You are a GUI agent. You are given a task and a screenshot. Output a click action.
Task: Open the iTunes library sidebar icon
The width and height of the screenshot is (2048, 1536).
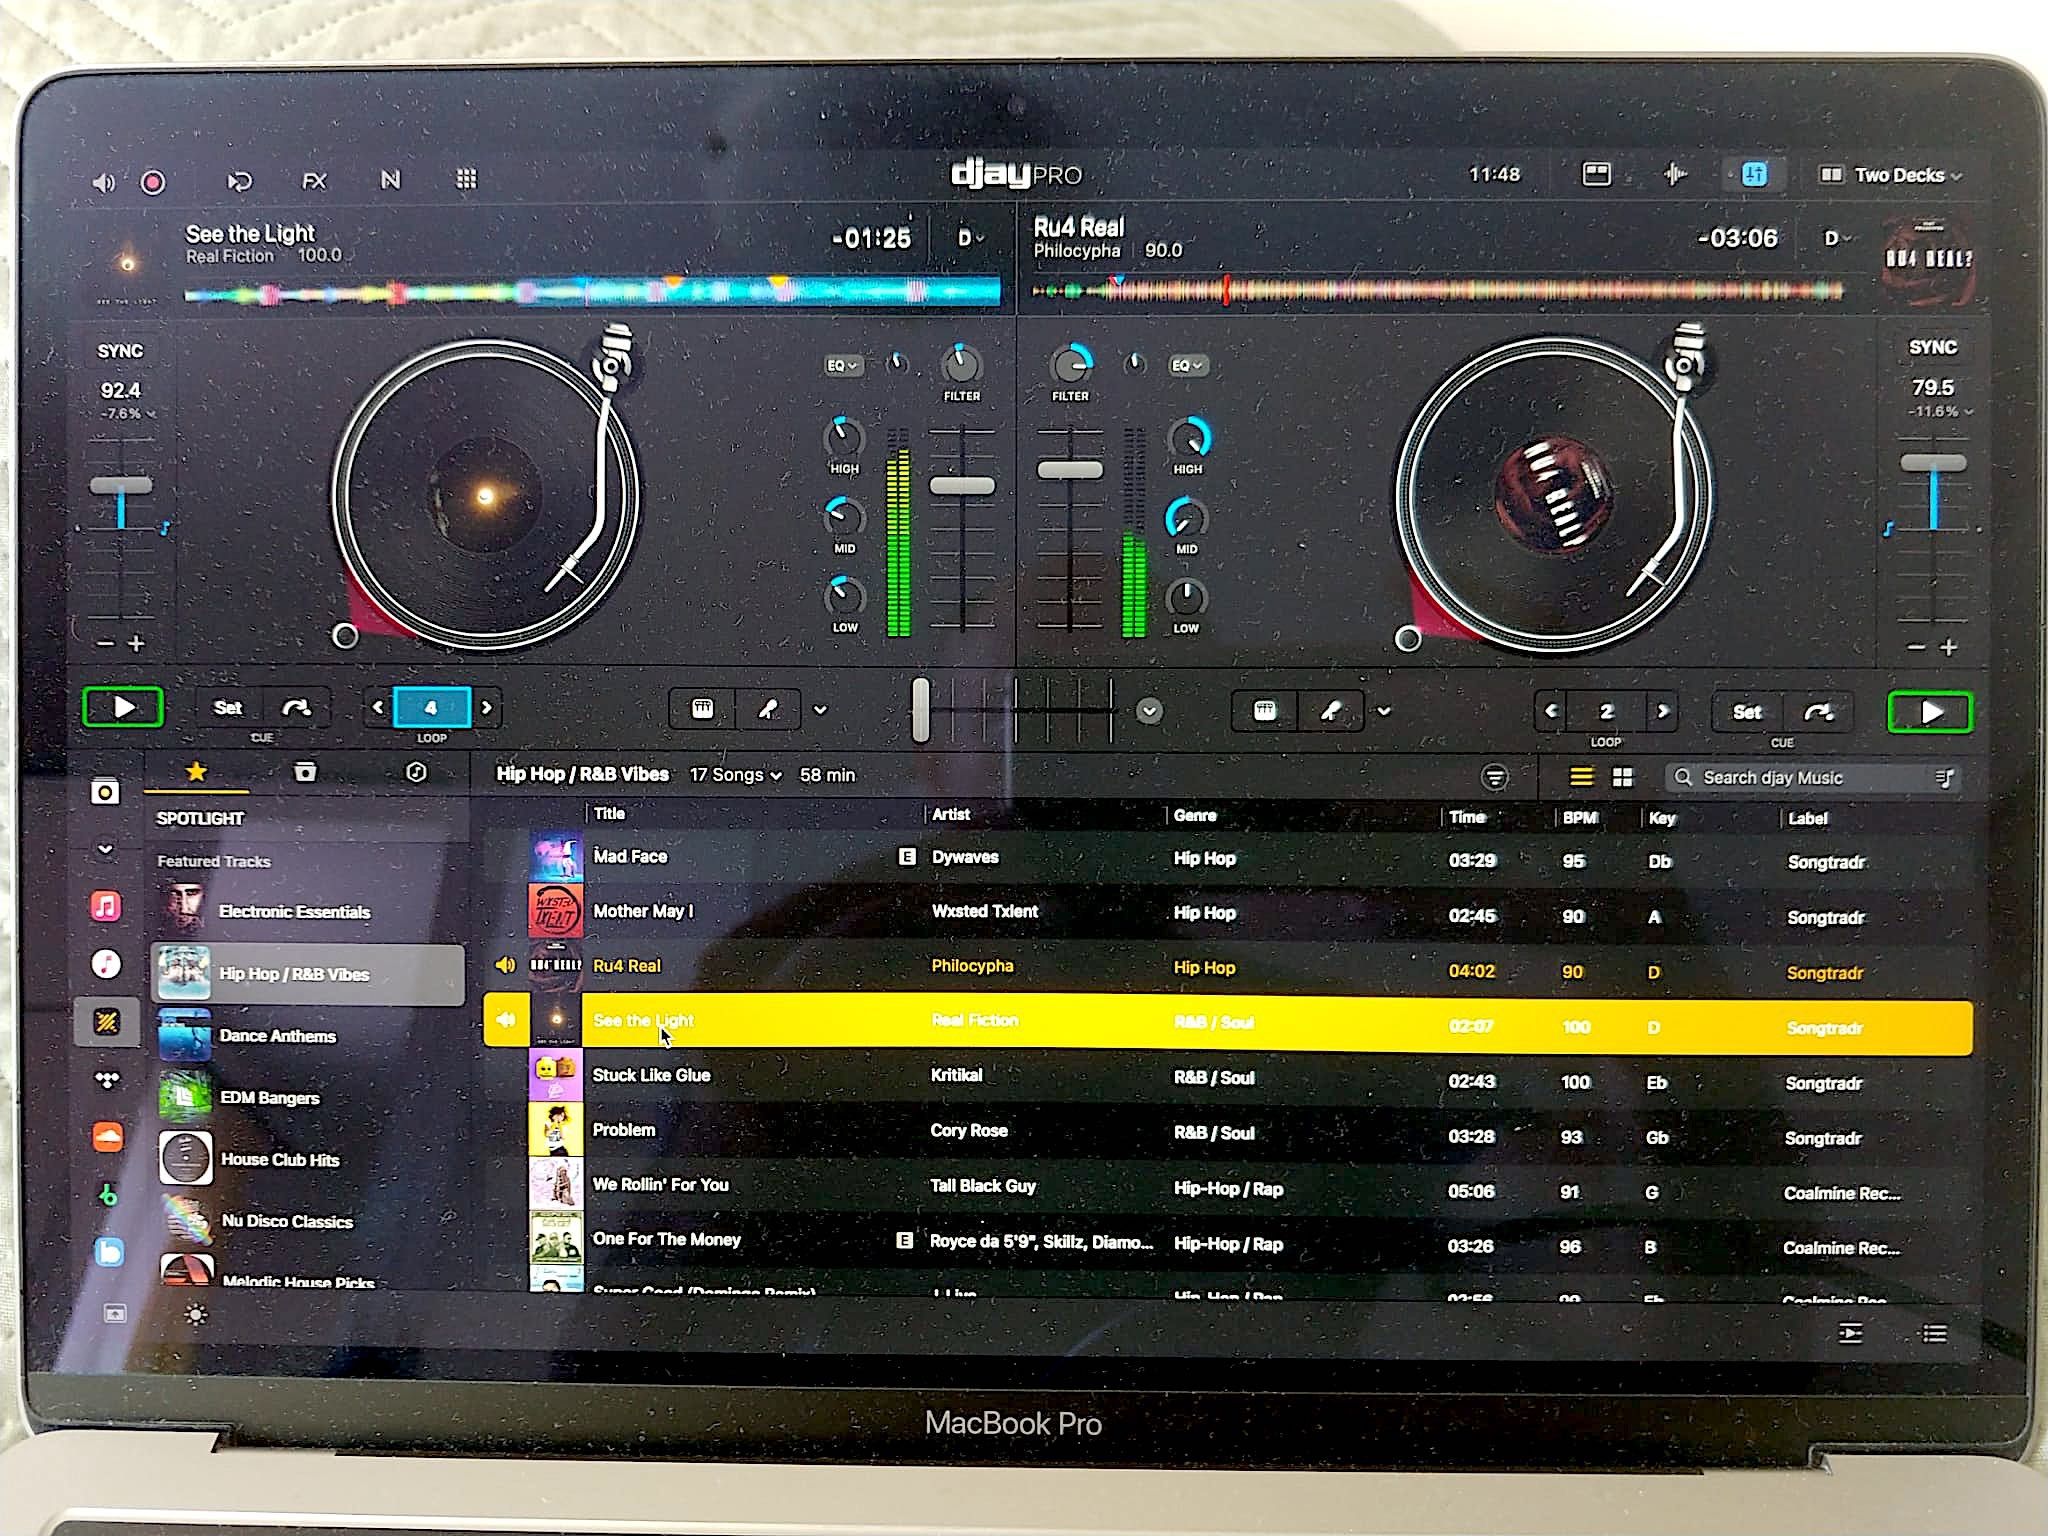pos(106,964)
